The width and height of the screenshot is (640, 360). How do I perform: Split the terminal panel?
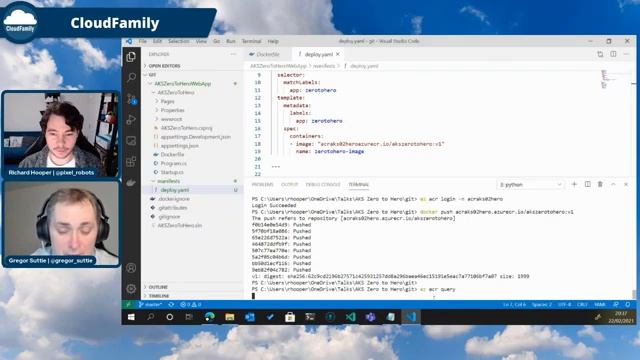pos(587,184)
